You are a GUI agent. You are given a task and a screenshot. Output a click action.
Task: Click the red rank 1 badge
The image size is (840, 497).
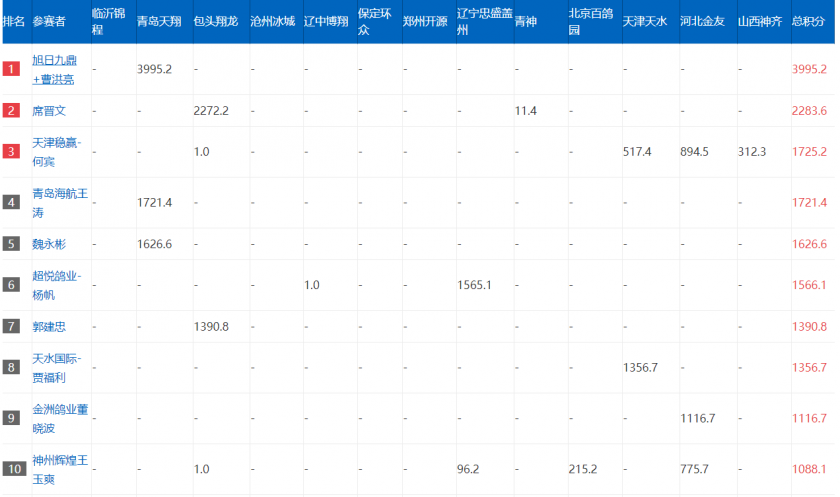[x=11, y=69]
